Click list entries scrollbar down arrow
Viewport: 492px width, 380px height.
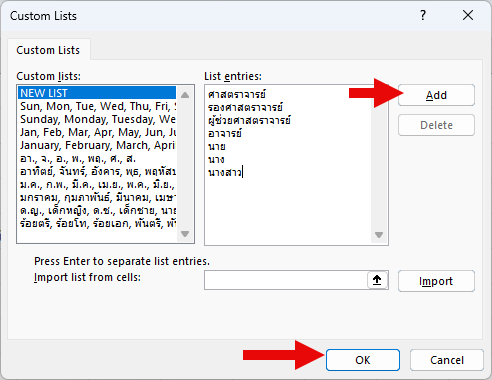[x=379, y=235]
